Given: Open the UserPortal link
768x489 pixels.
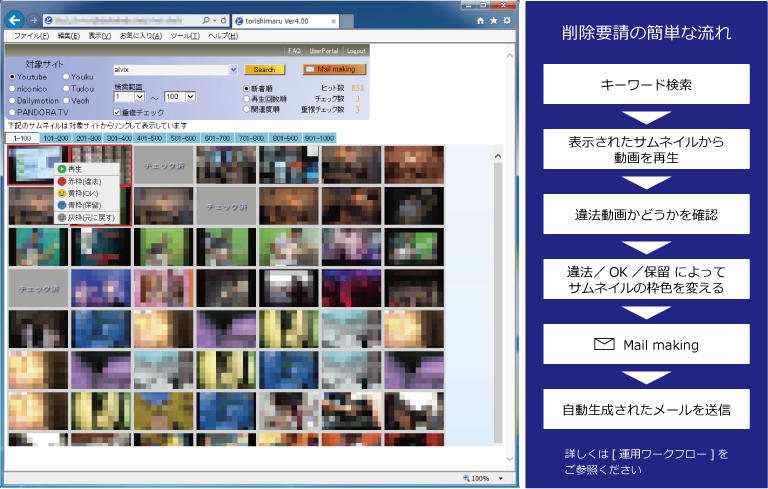Looking at the screenshot, I should tap(324, 51).
